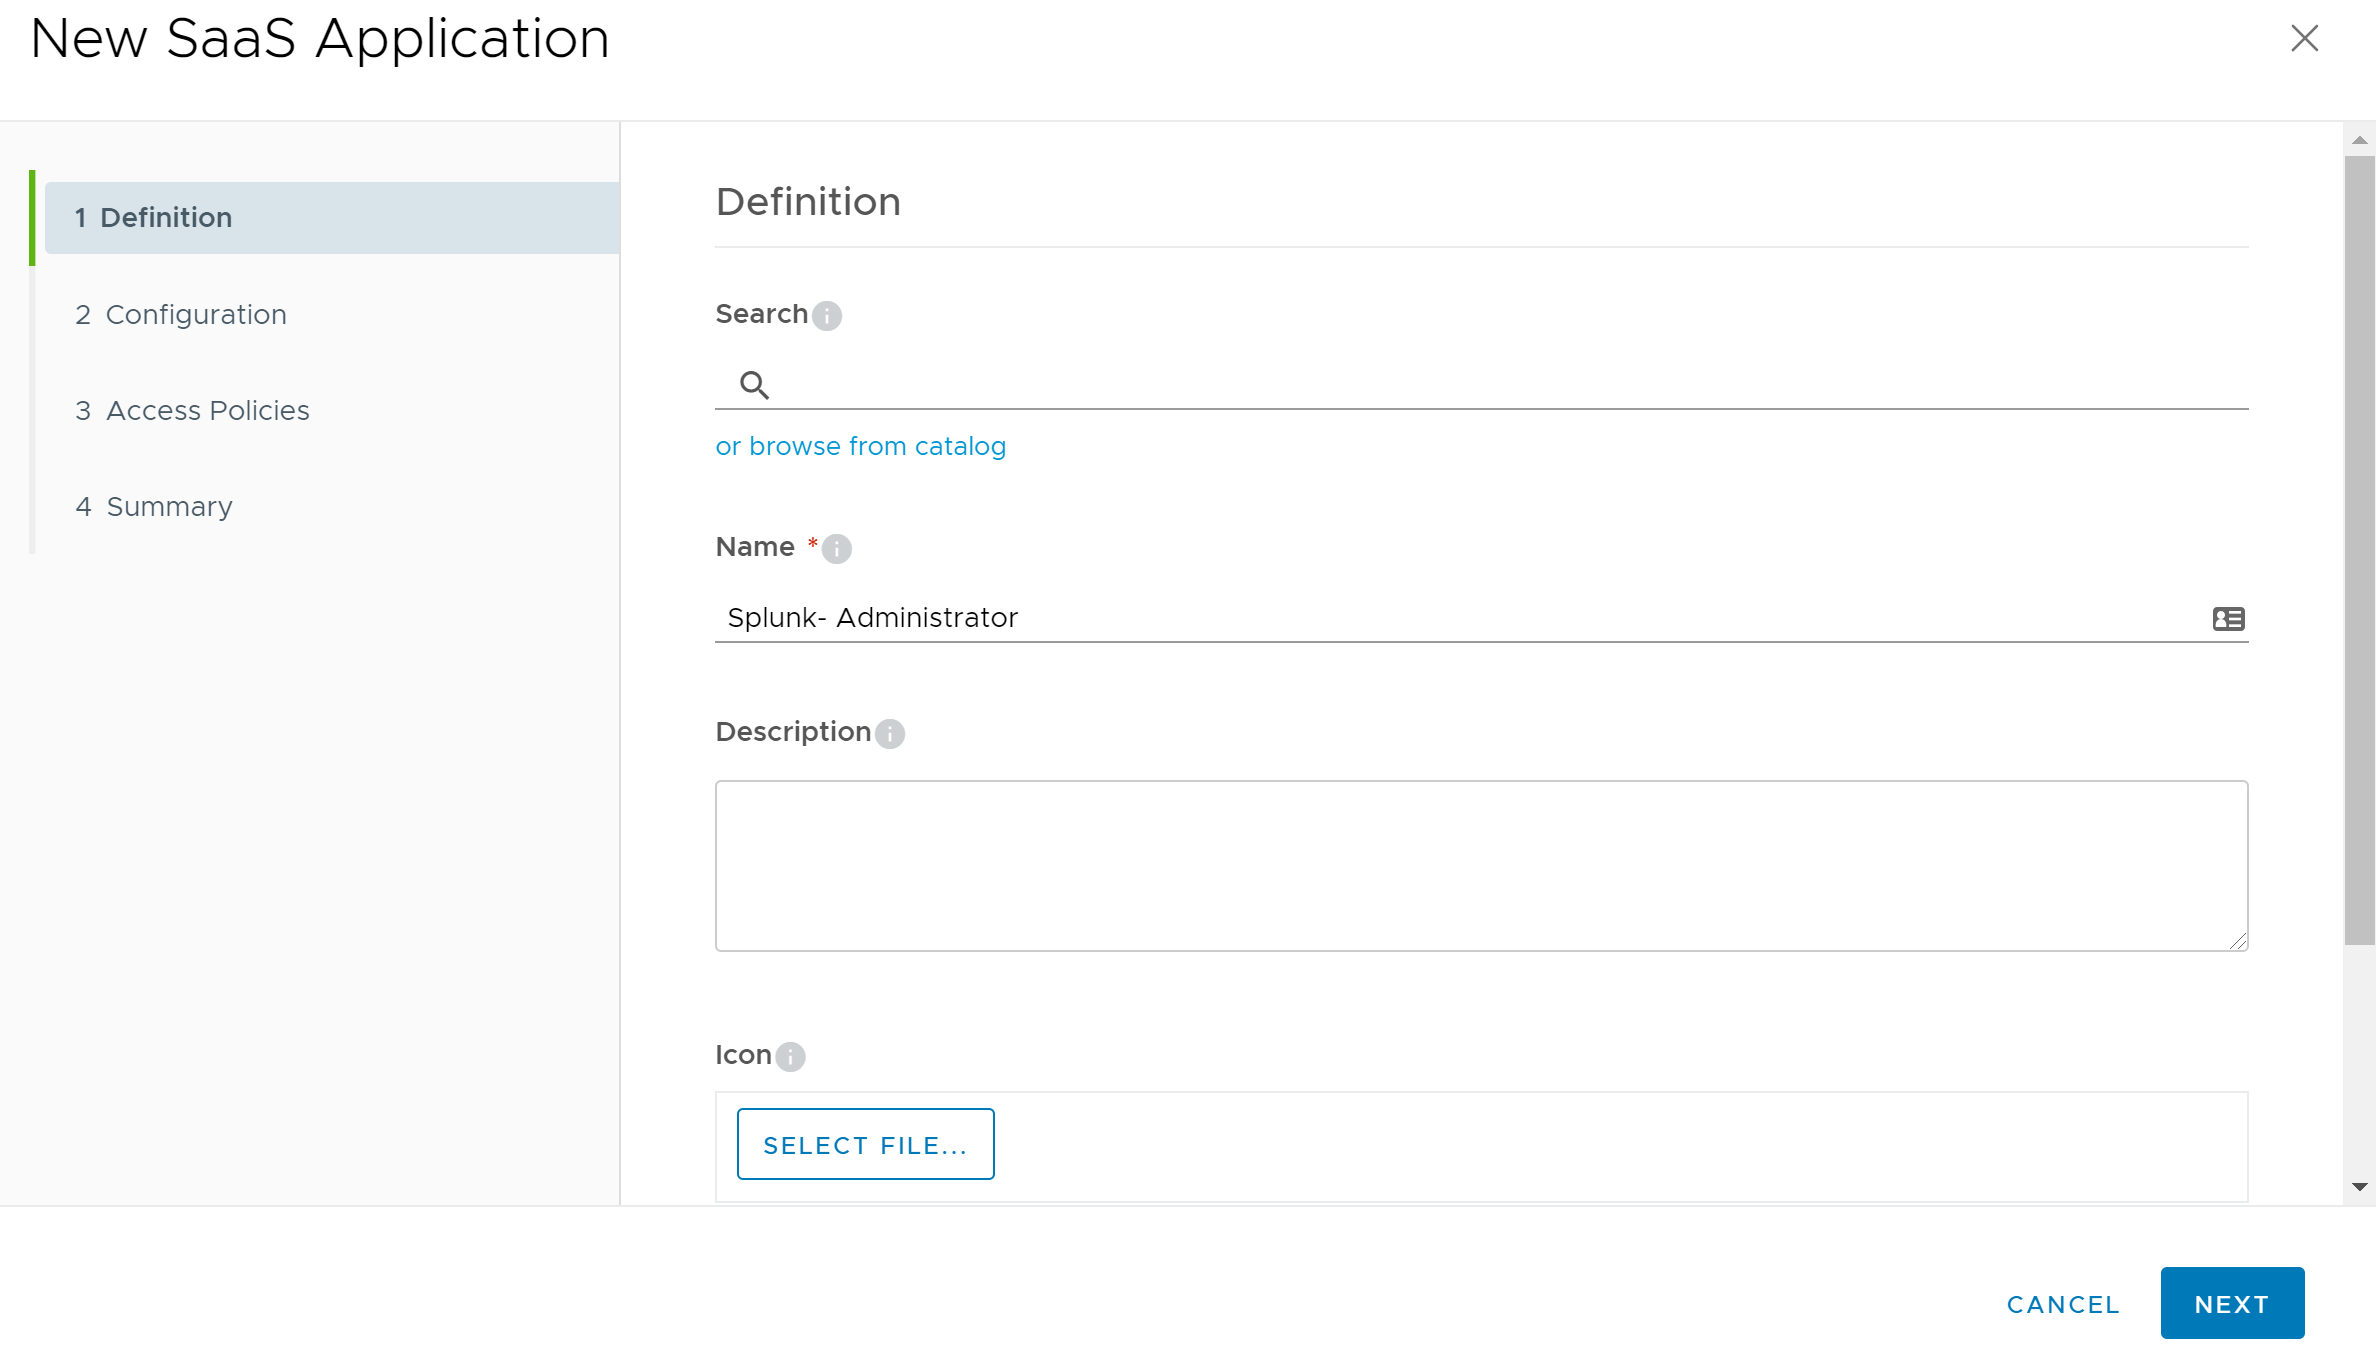The width and height of the screenshot is (2376, 1356).
Task: Go to the Configuration step
Action: (195, 315)
